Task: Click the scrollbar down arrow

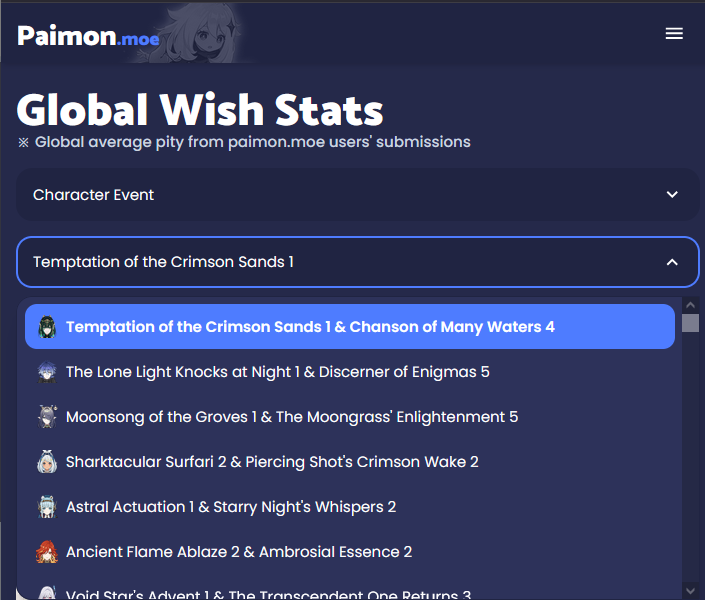Action: click(x=691, y=591)
